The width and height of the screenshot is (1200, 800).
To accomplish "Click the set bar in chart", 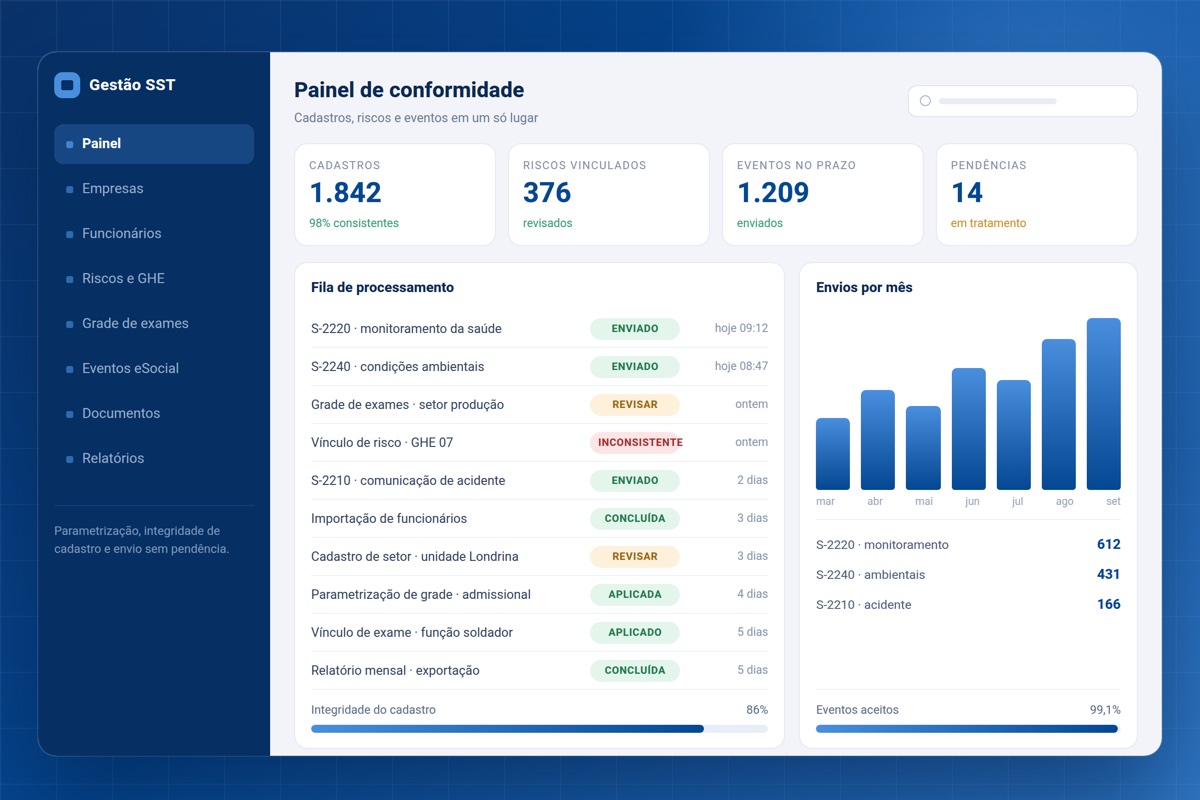I will pyautogui.click(x=1104, y=404).
